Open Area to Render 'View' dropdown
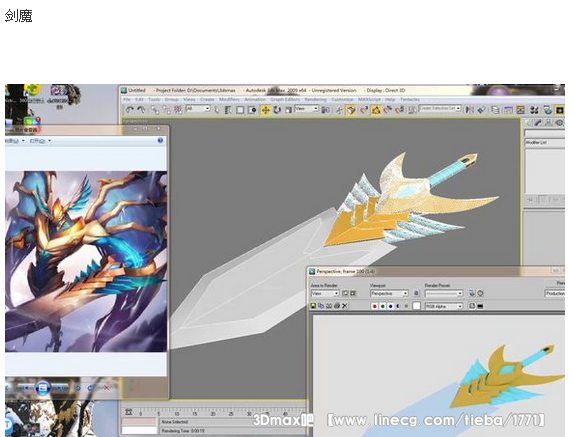Screen dimensions: 574x437 click(325, 294)
